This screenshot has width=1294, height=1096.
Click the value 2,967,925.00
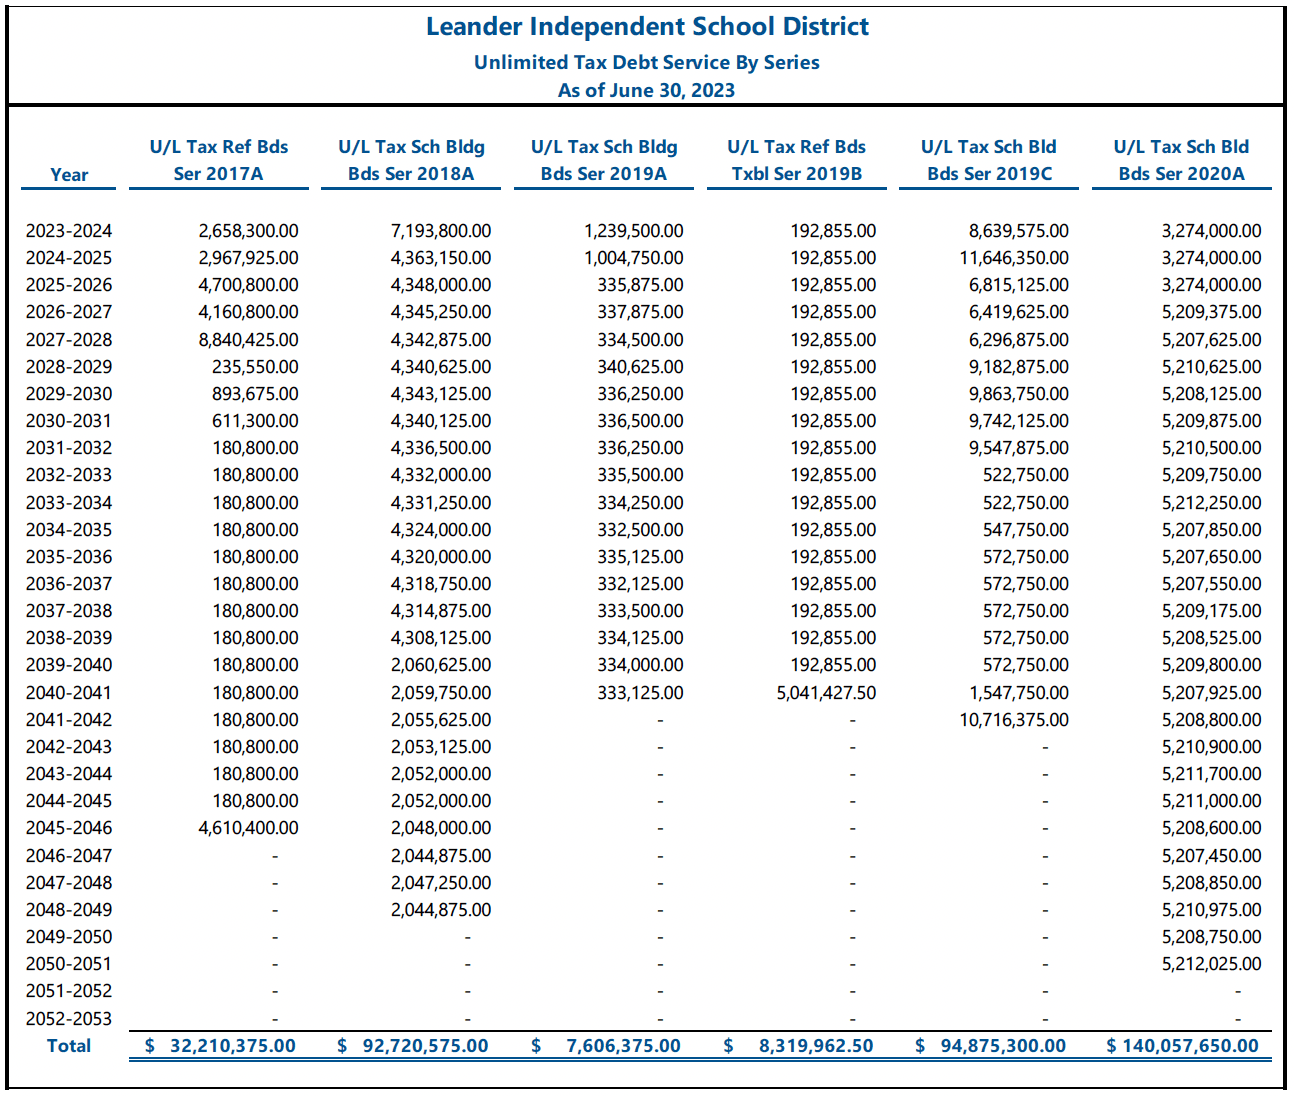click(248, 258)
